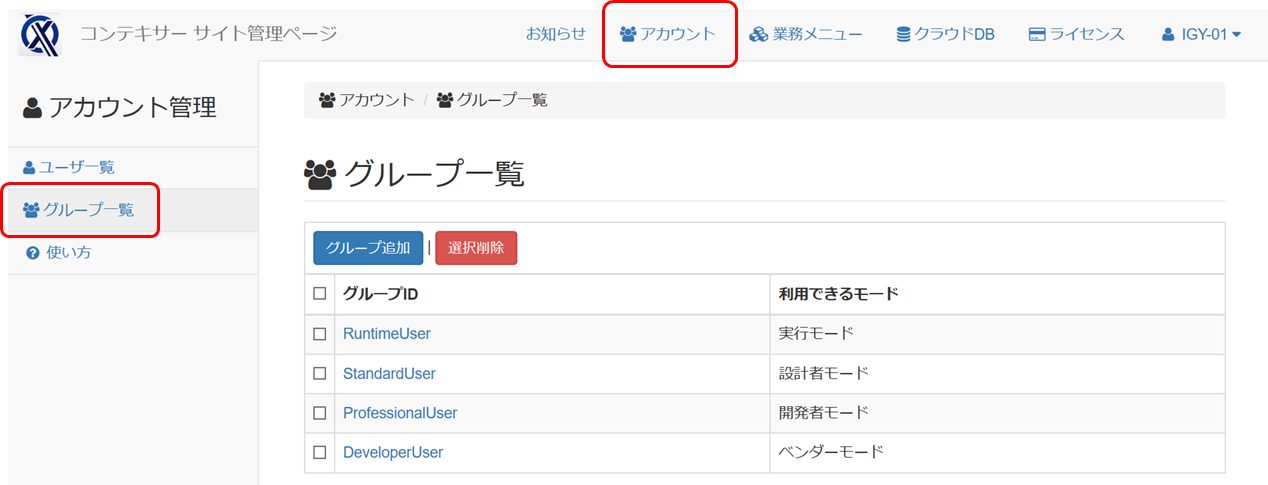1268x485 pixels.
Task: Check the StandardUser row checkbox
Action: pyautogui.click(x=320, y=373)
